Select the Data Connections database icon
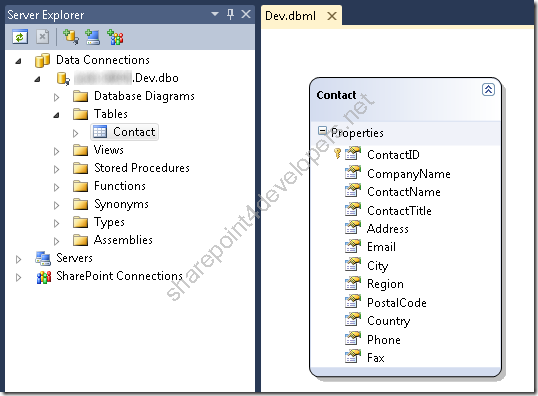This screenshot has width=538, height=396. tap(43, 60)
